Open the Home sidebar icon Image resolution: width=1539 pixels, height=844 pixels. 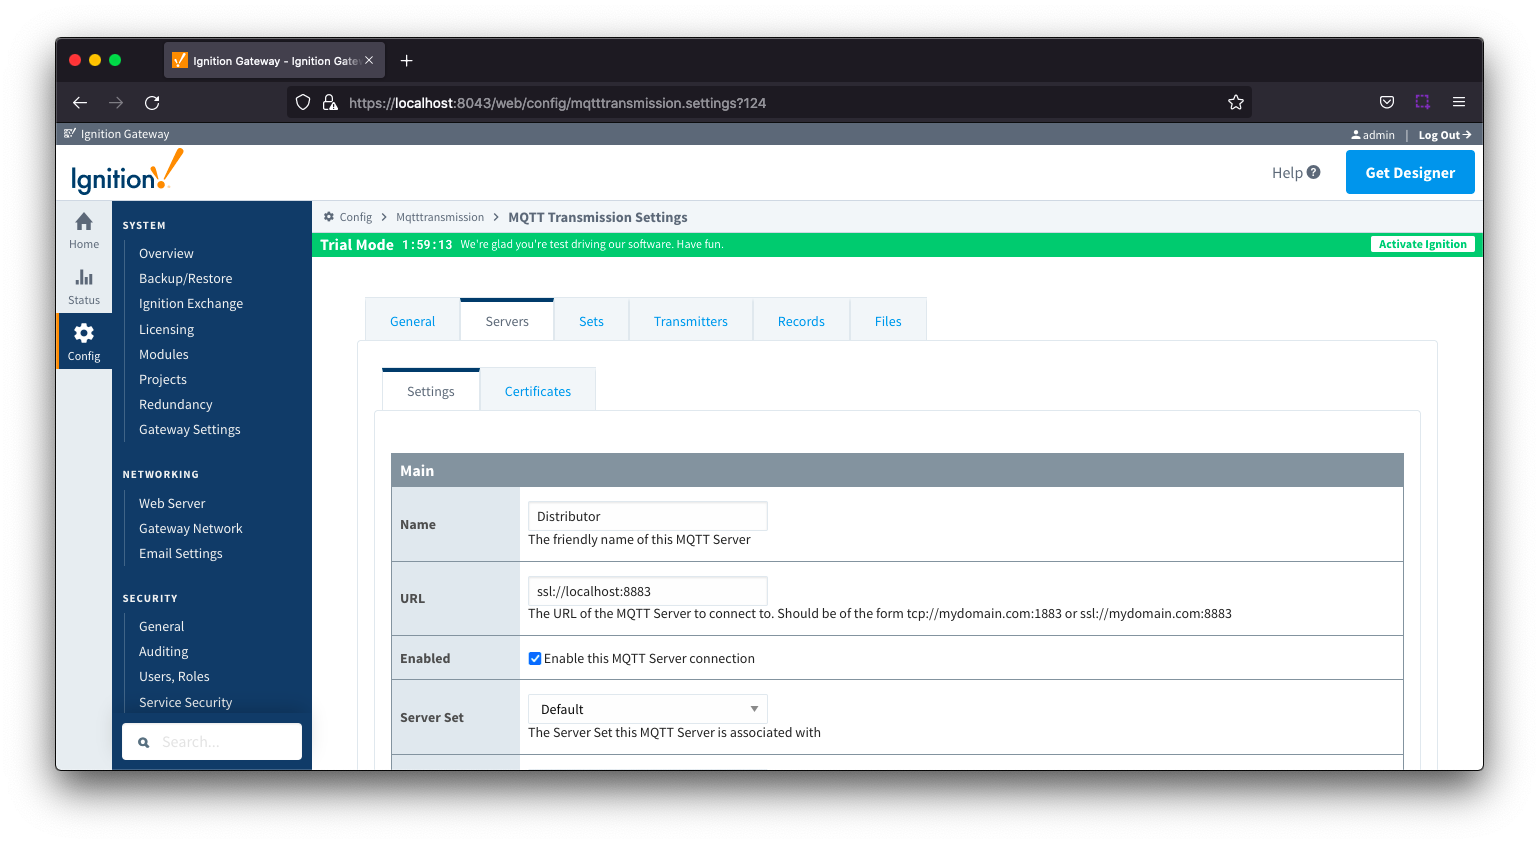pyautogui.click(x=84, y=230)
